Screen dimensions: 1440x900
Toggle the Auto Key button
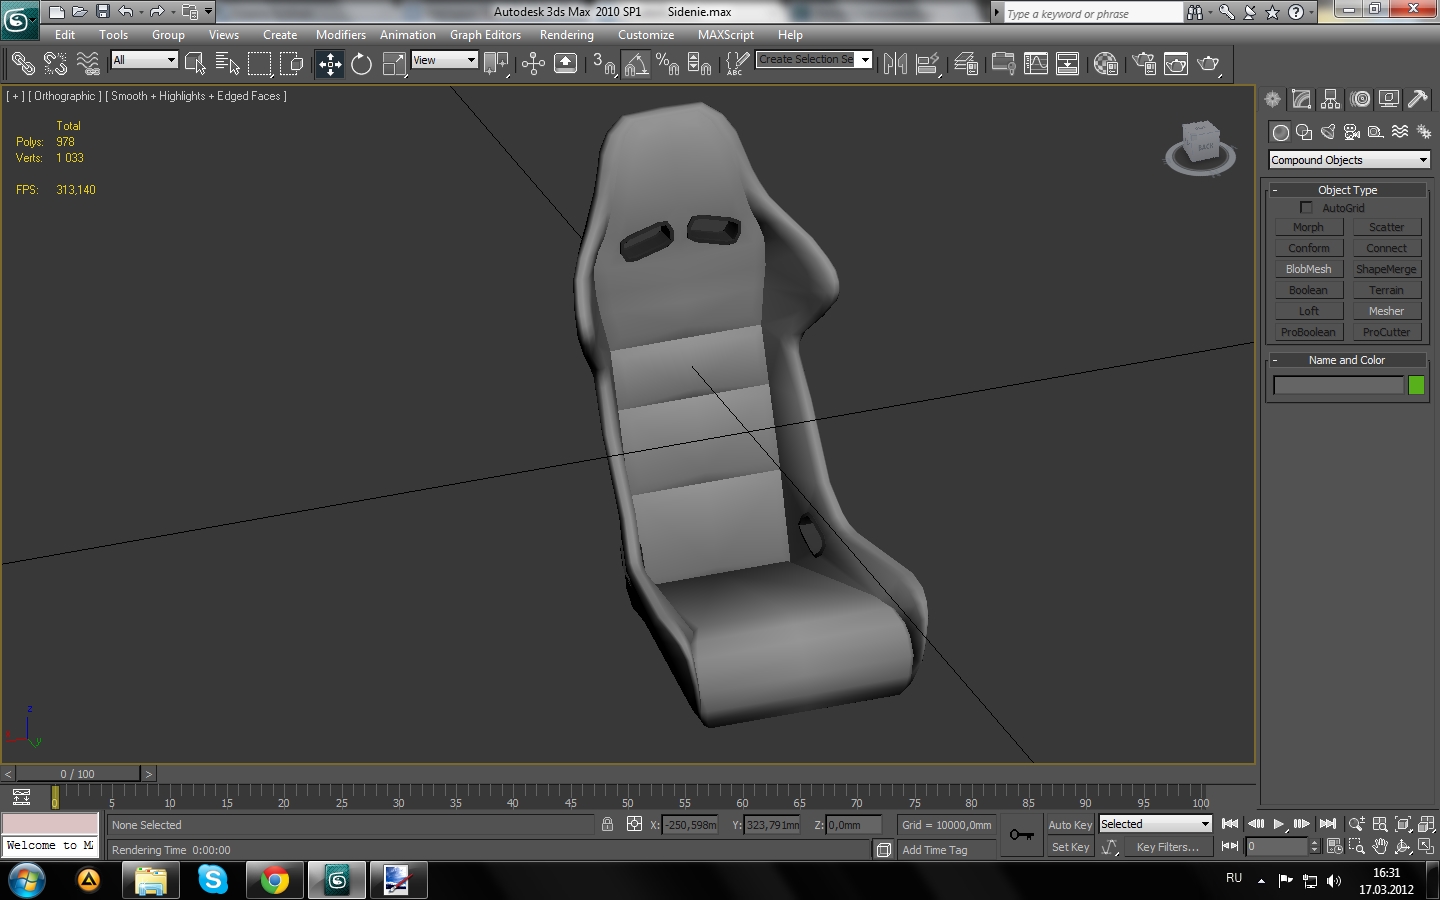coord(1069,825)
